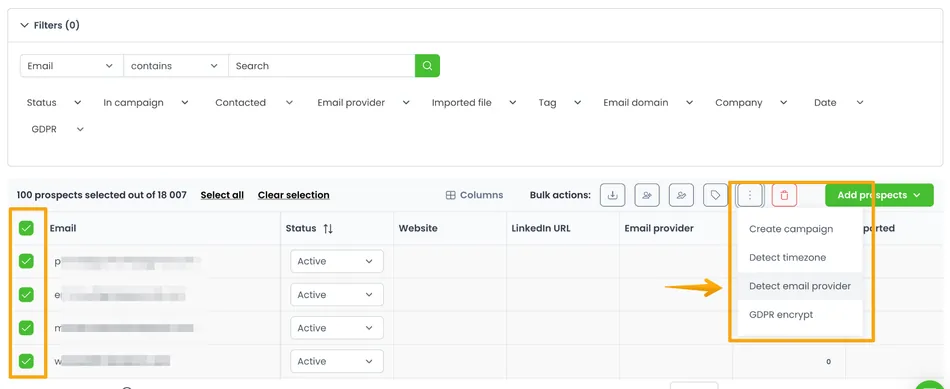The width and height of the screenshot is (950, 389).
Task: Expand the Tag filter dropdown
Action: (x=560, y=102)
